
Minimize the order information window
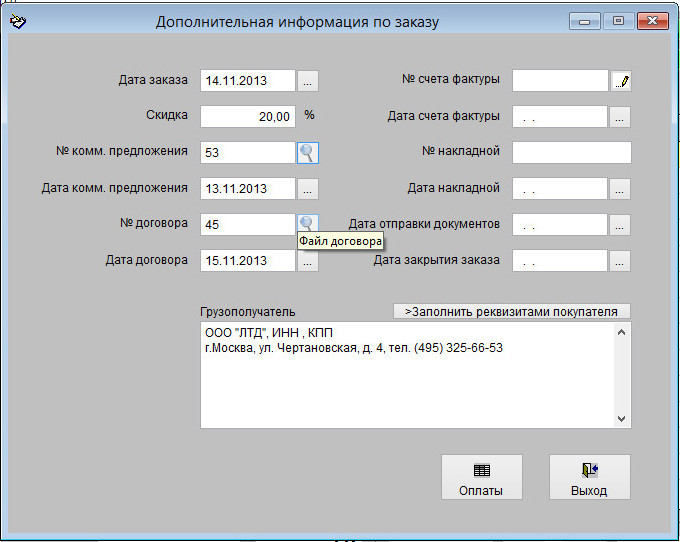click(585, 21)
